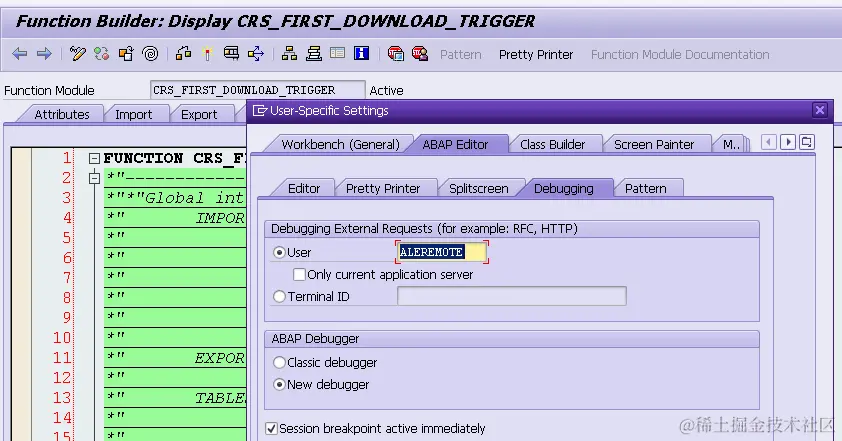Click code line starting FUNCTION CRS_
Screen dimensions: 842x441
tap(175, 158)
